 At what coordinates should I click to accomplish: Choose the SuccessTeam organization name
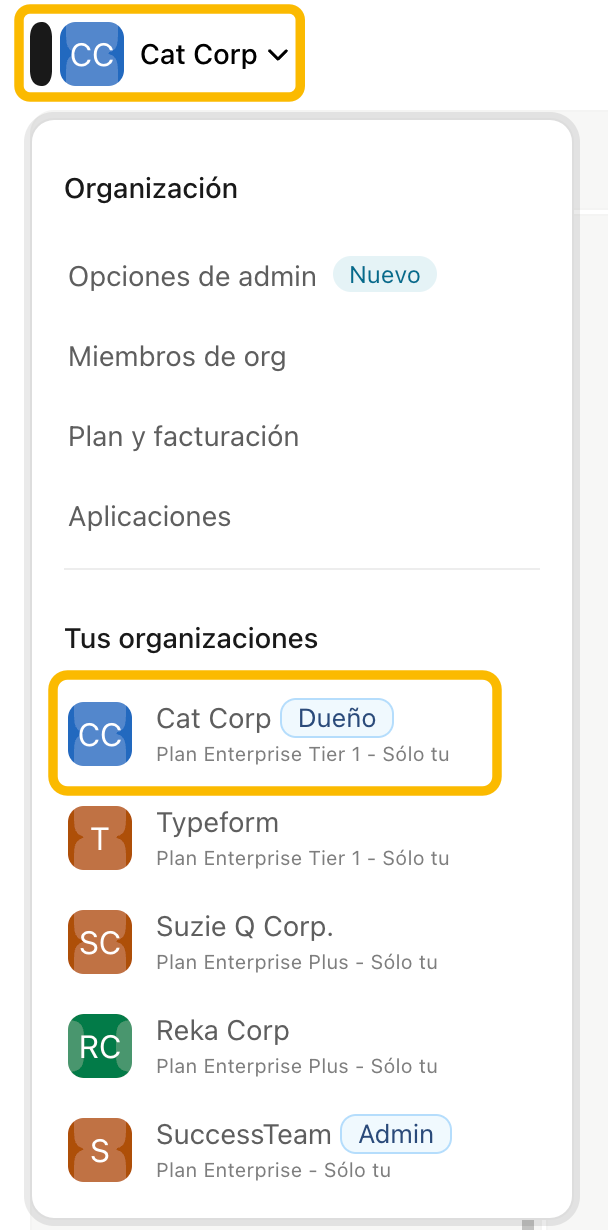coord(243,1134)
